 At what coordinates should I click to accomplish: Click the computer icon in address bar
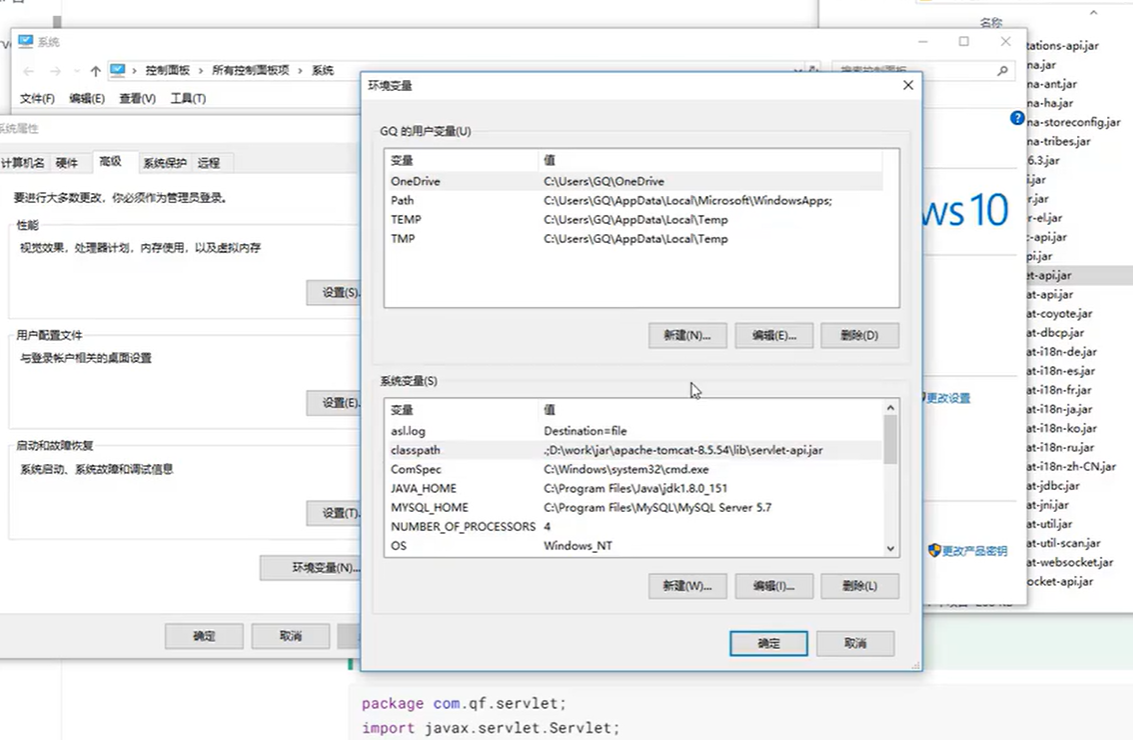119,70
